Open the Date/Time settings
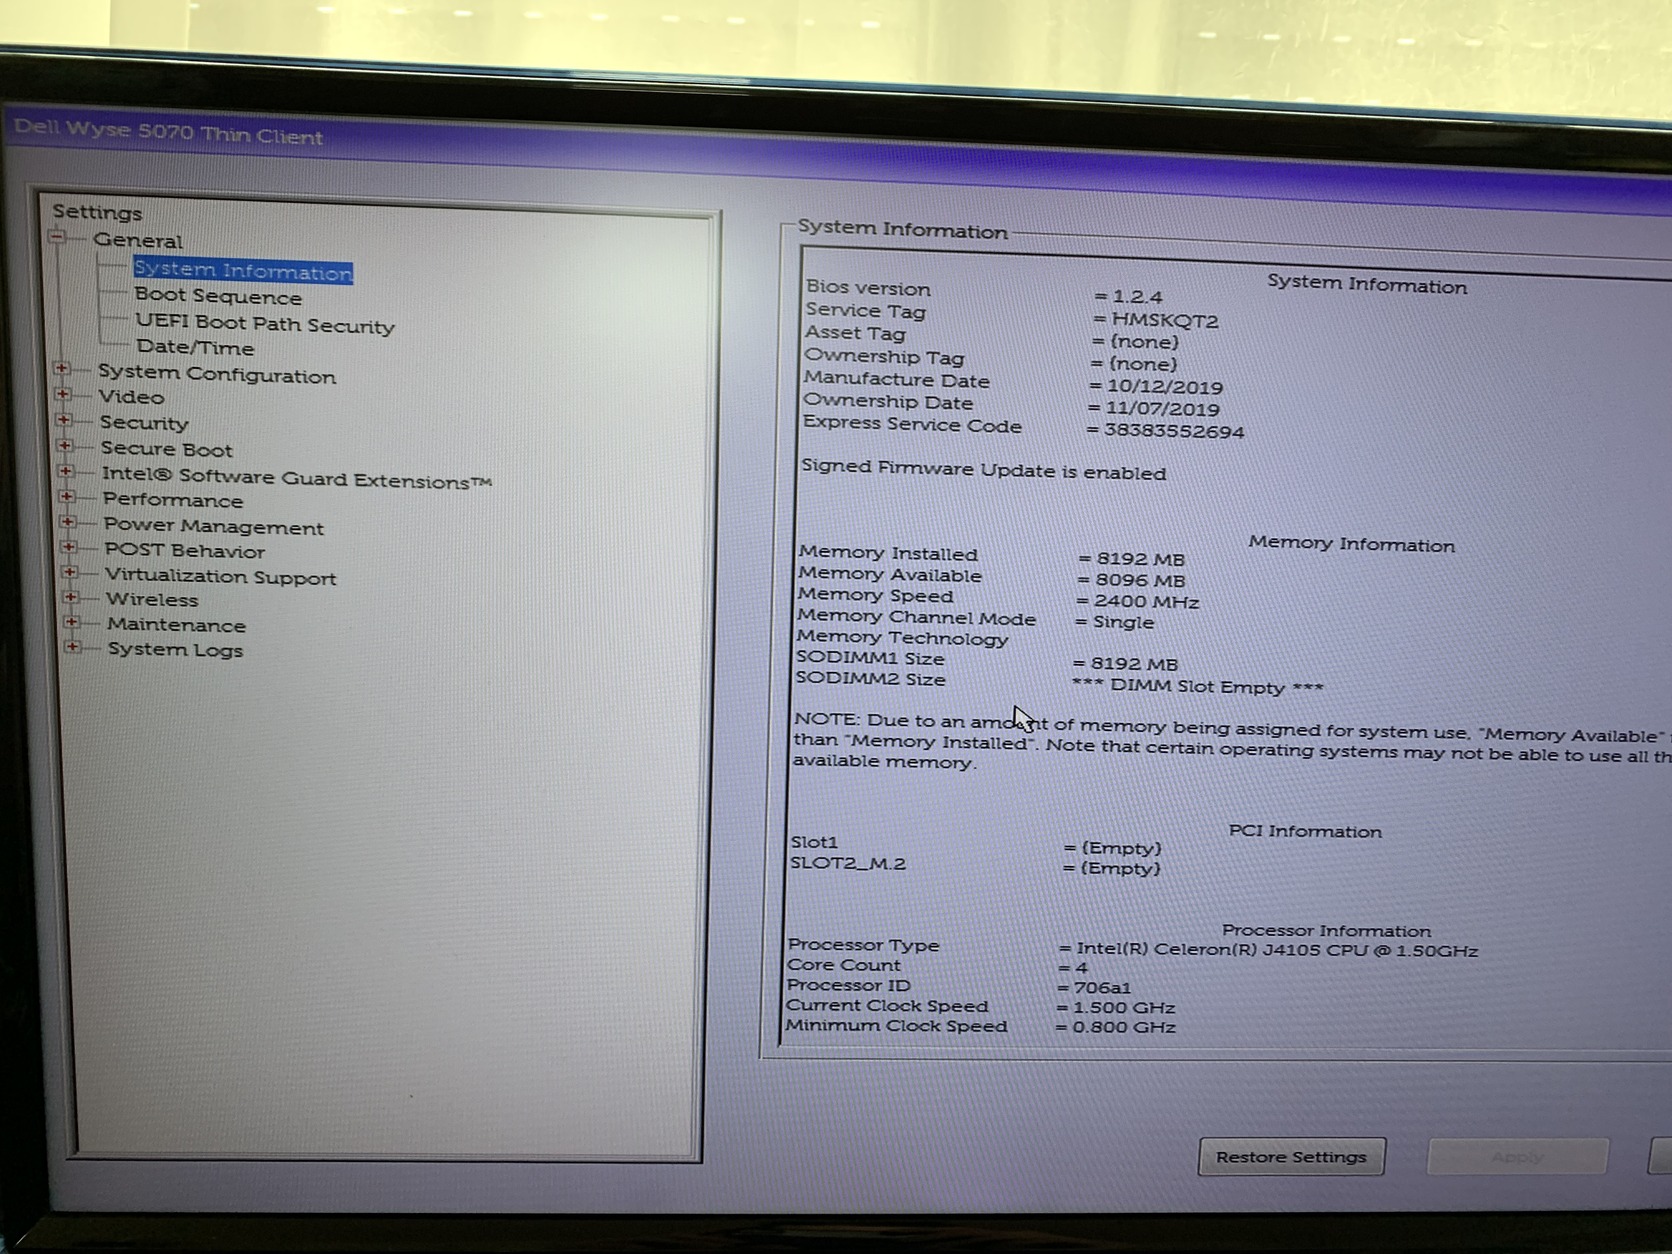 pos(195,347)
